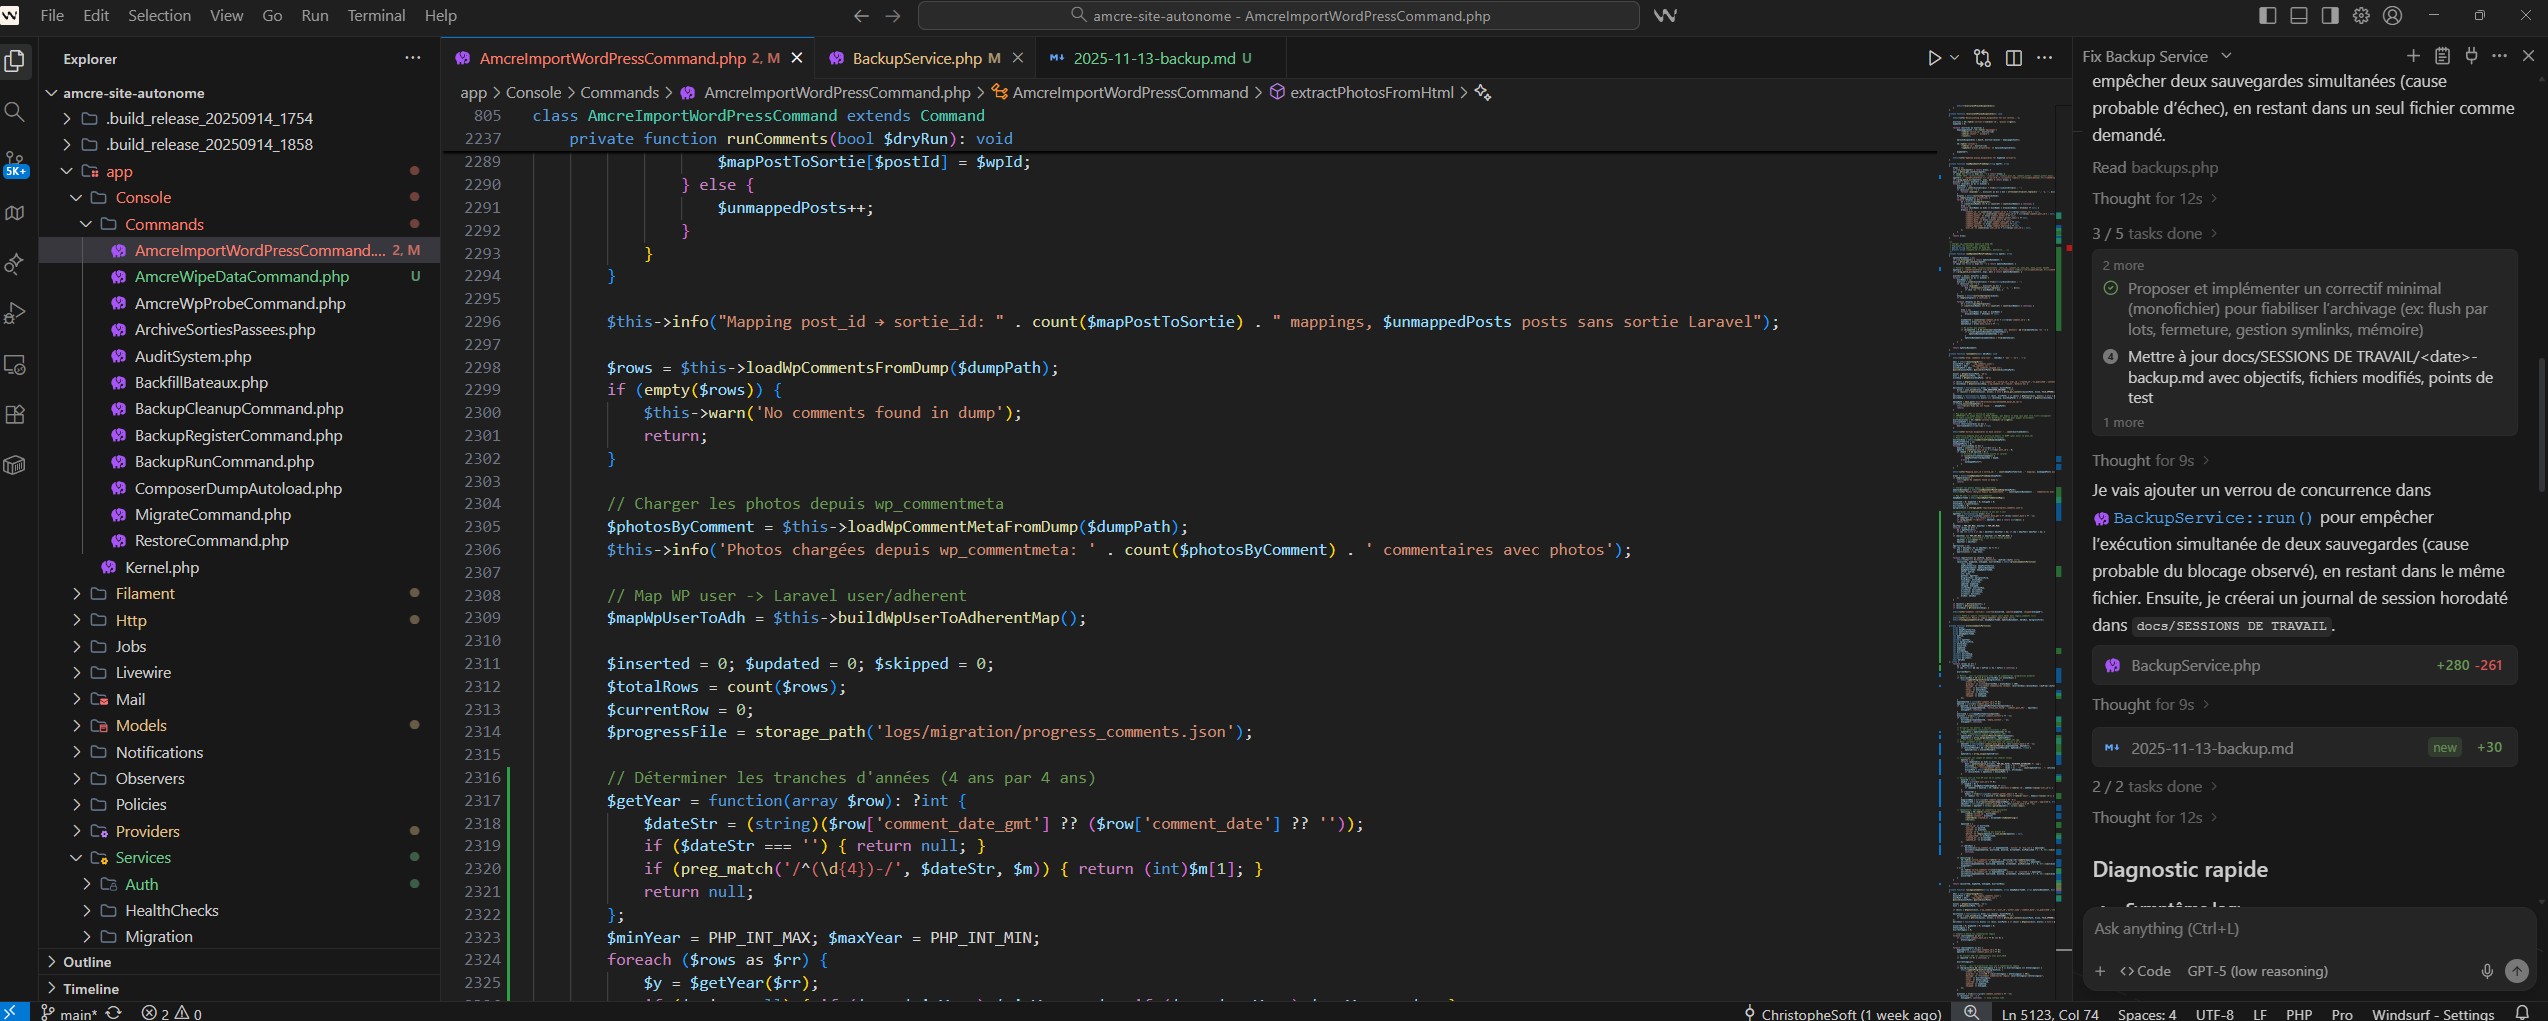Toggle the bottom panel visibility
This screenshot has width=2548, height=1021.
[2299, 15]
